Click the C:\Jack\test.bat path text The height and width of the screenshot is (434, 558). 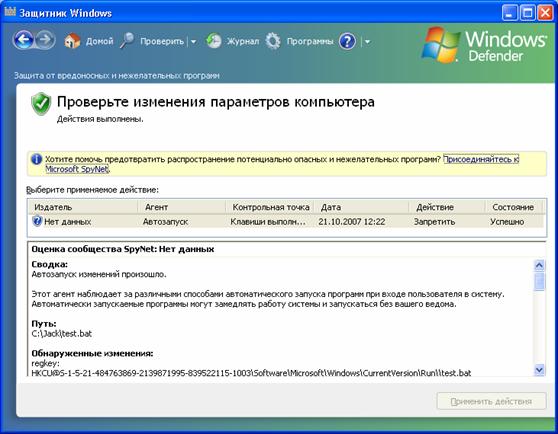62,334
